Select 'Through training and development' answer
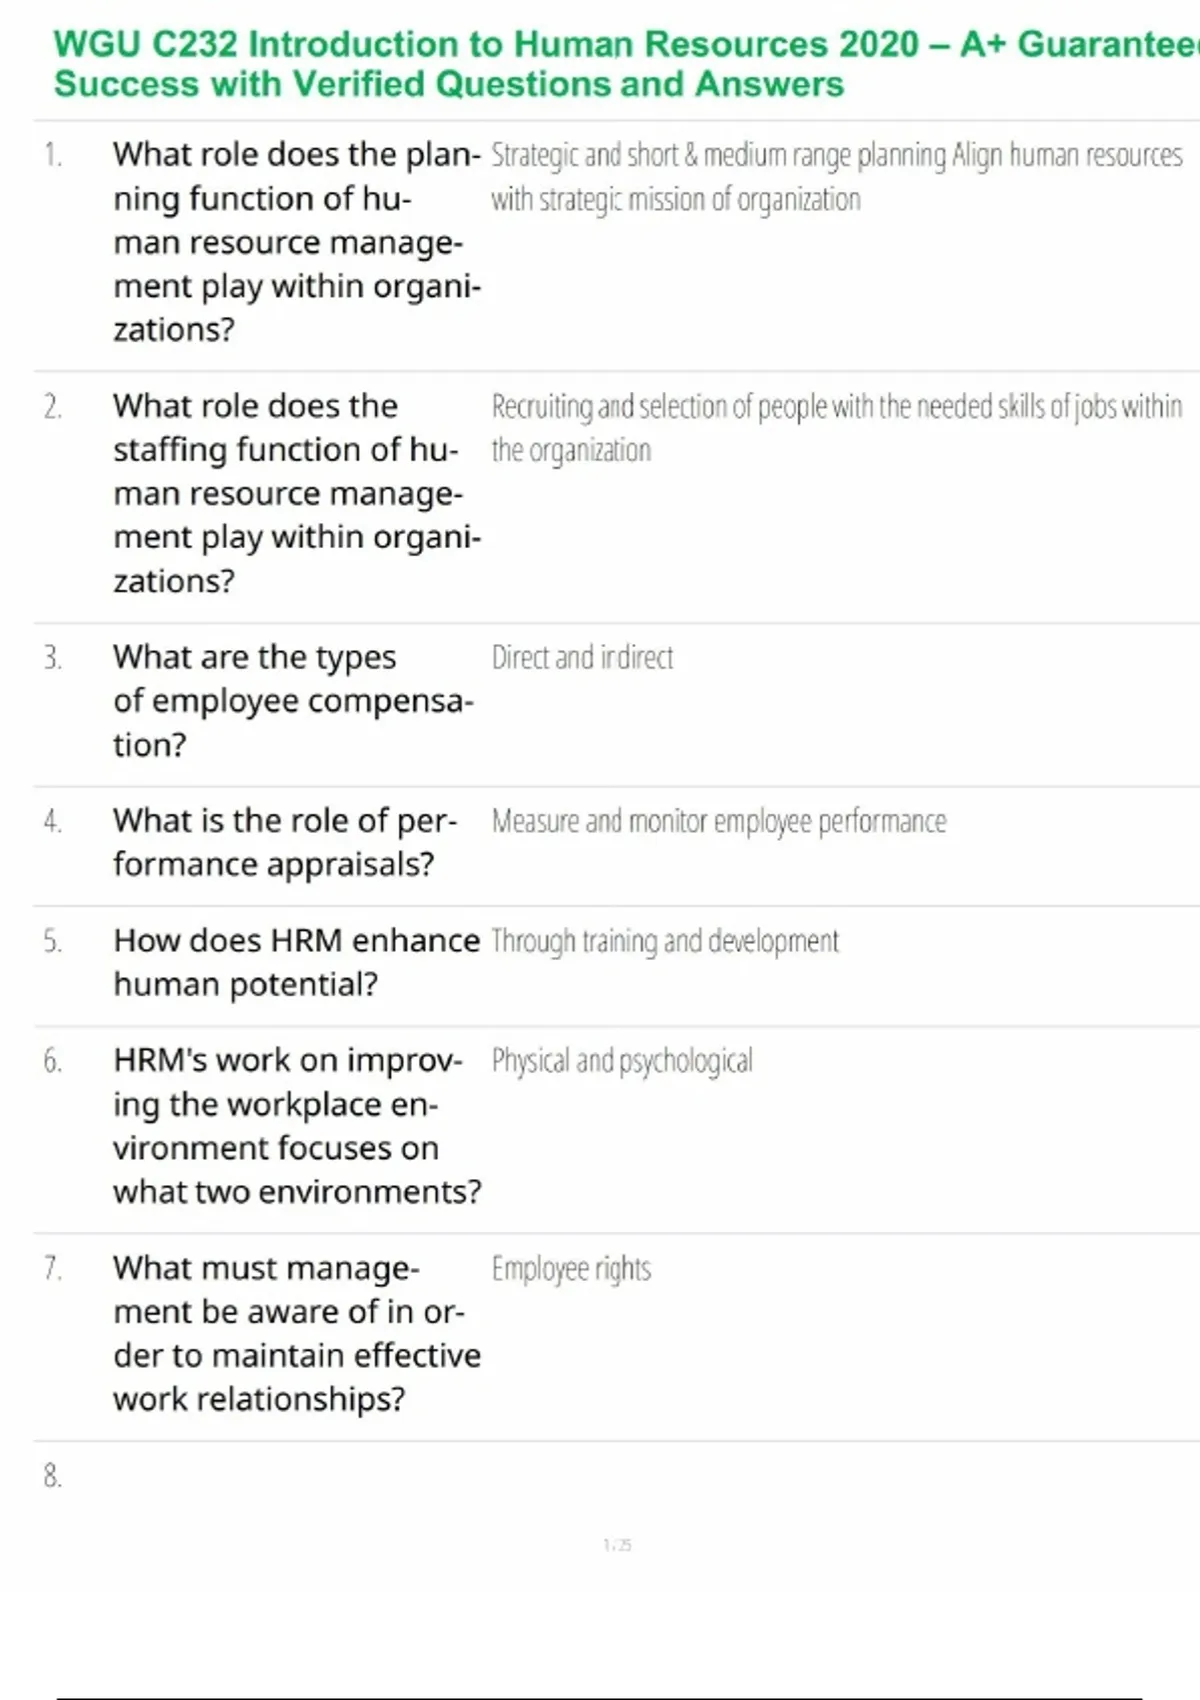The width and height of the screenshot is (1200, 1700). (x=665, y=941)
